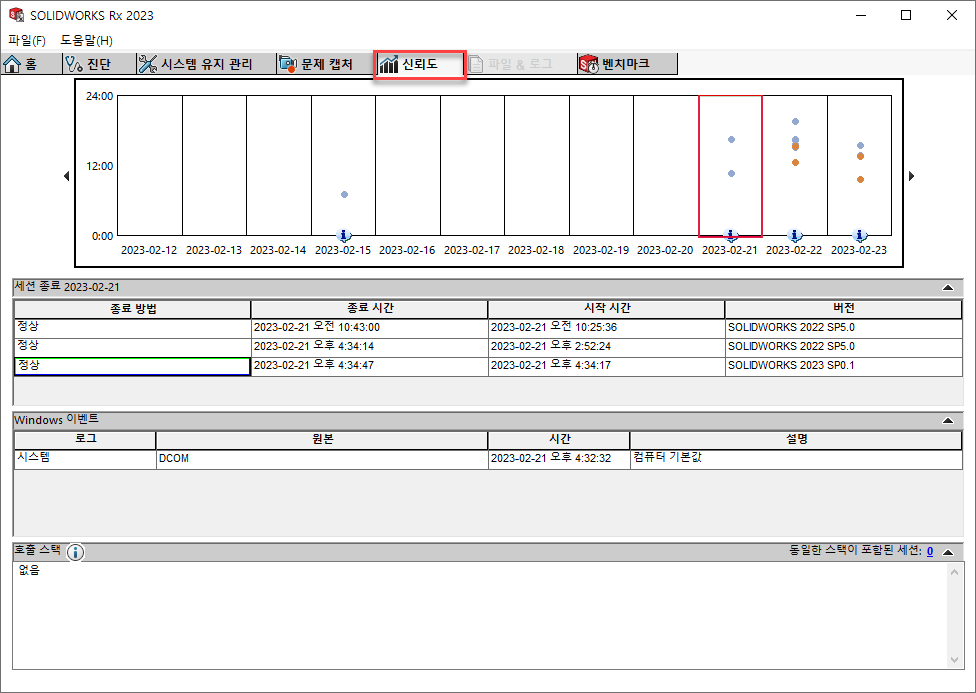Show earlier dates with the left chart arrow
Viewport: 976px width, 693px height.
pyautogui.click(x=67, y=176)
